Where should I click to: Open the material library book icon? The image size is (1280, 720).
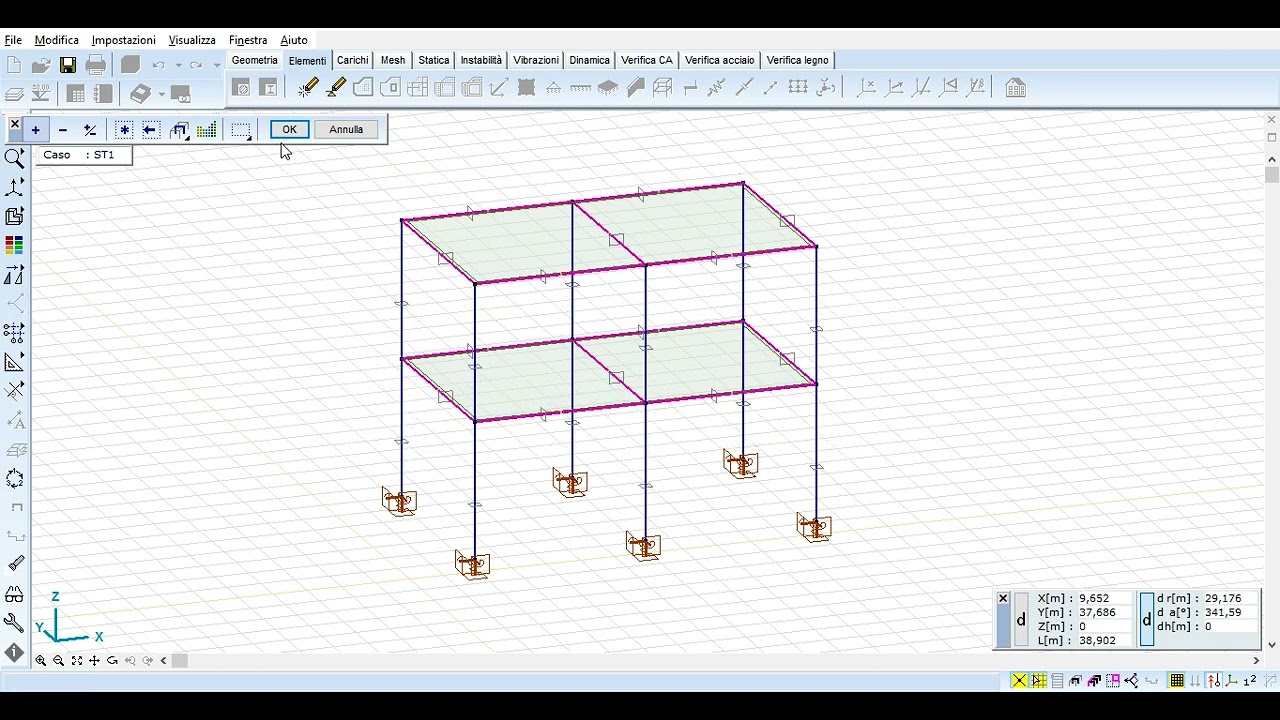(x=140, y=94)
